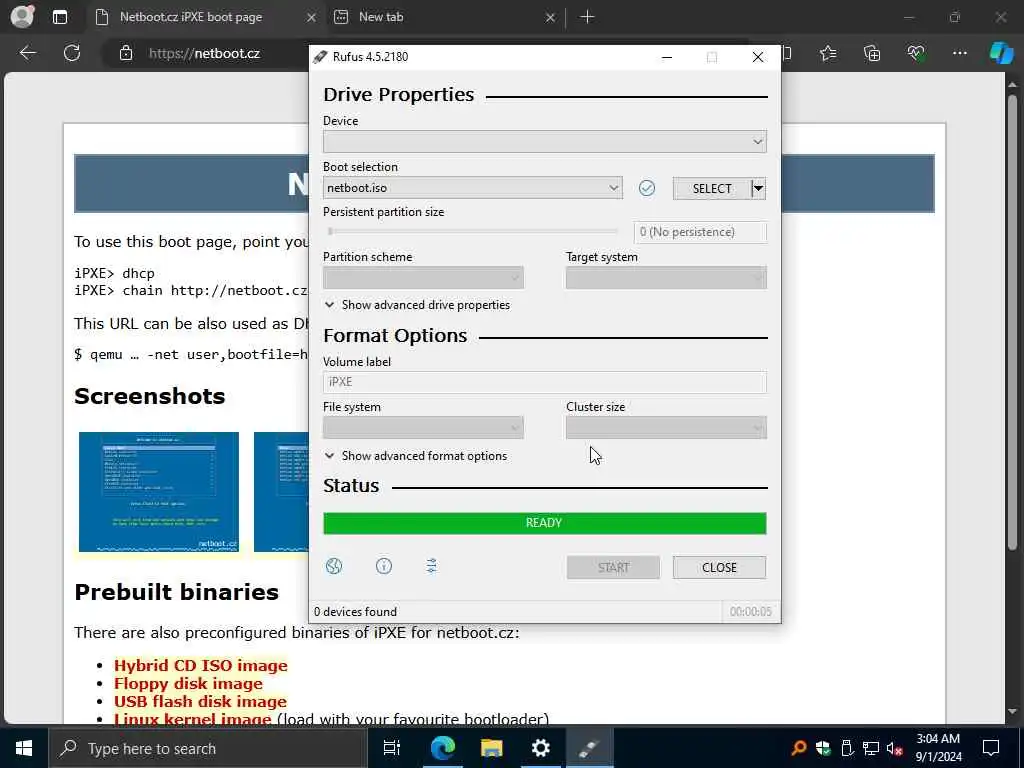
Task: Open the Windows Start menu
Action: [24, 748]
